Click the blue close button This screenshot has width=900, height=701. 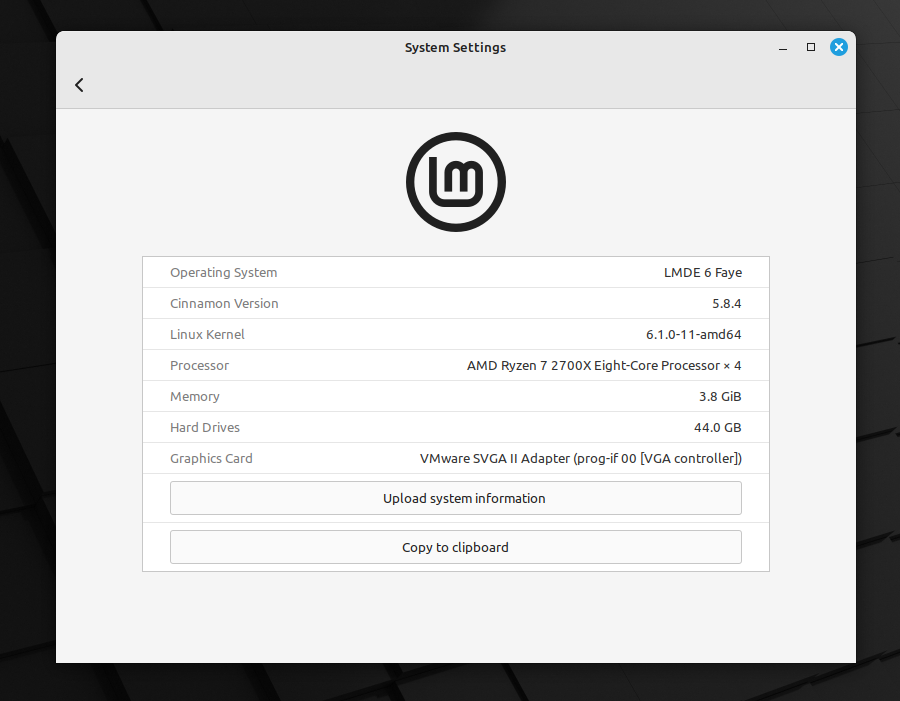point(838,46)
